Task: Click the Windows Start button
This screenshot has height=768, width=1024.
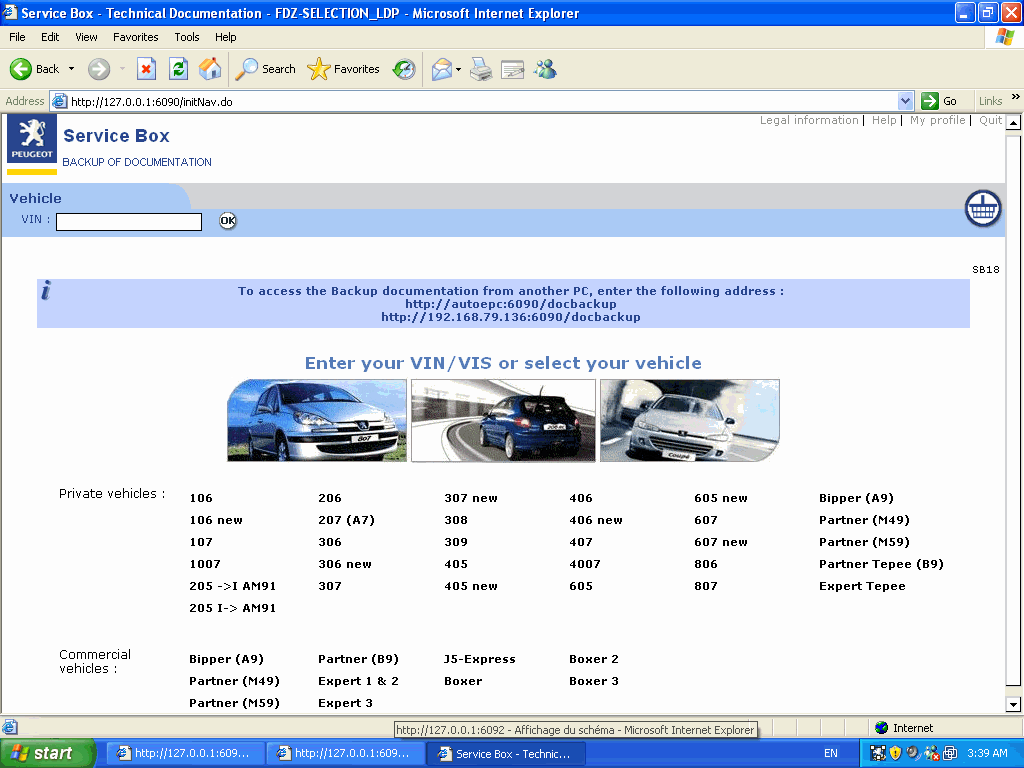Action: point(47,753)
